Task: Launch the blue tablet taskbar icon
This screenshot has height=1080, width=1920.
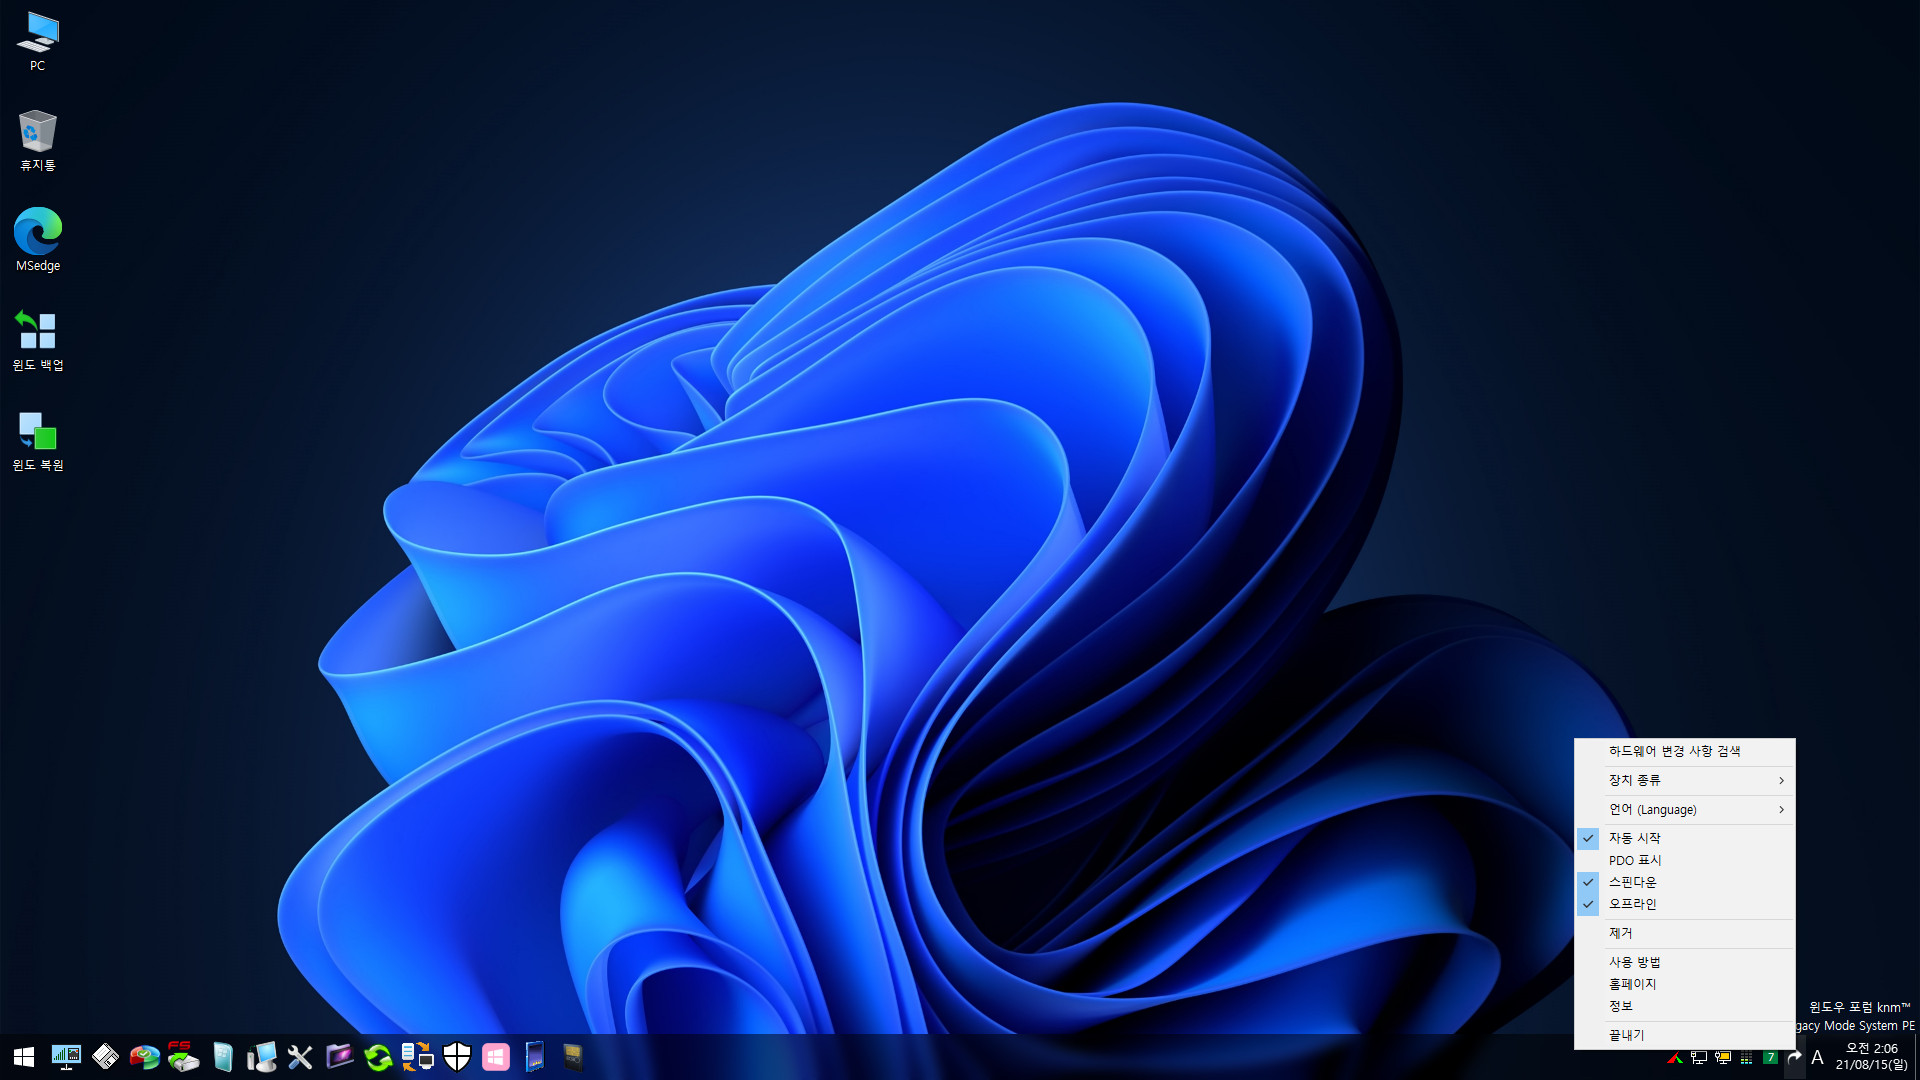Action: [x=535, y=1057]
